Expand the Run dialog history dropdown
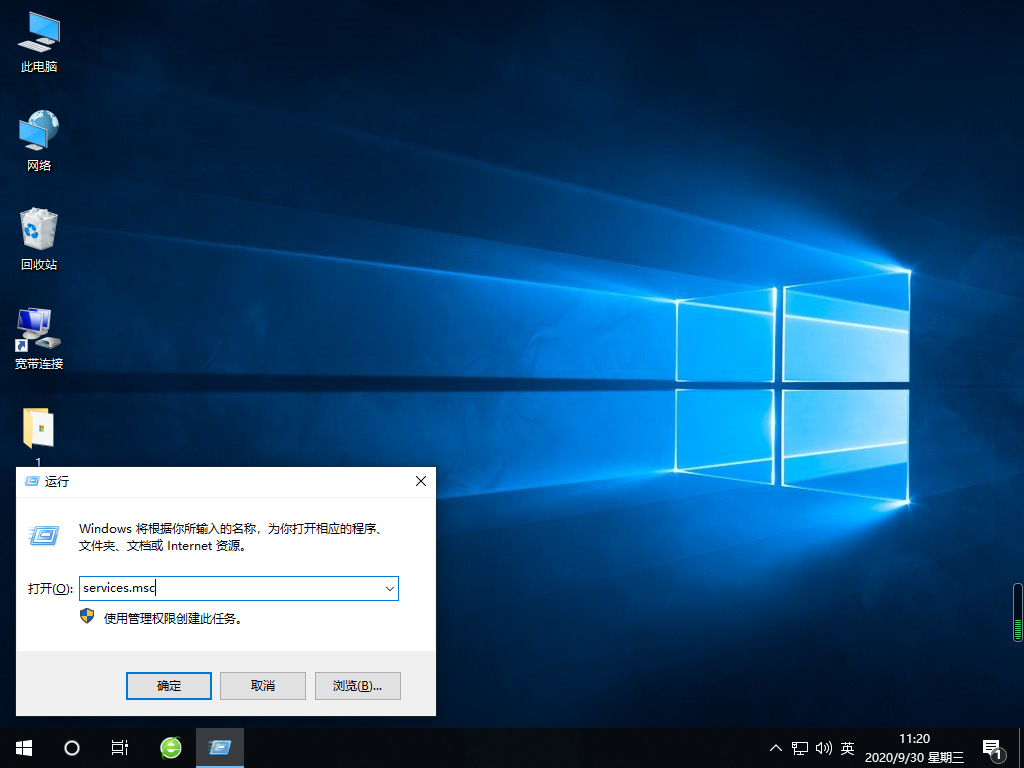This screenshot has width=1024, height=768. click(x=389, y=588)
